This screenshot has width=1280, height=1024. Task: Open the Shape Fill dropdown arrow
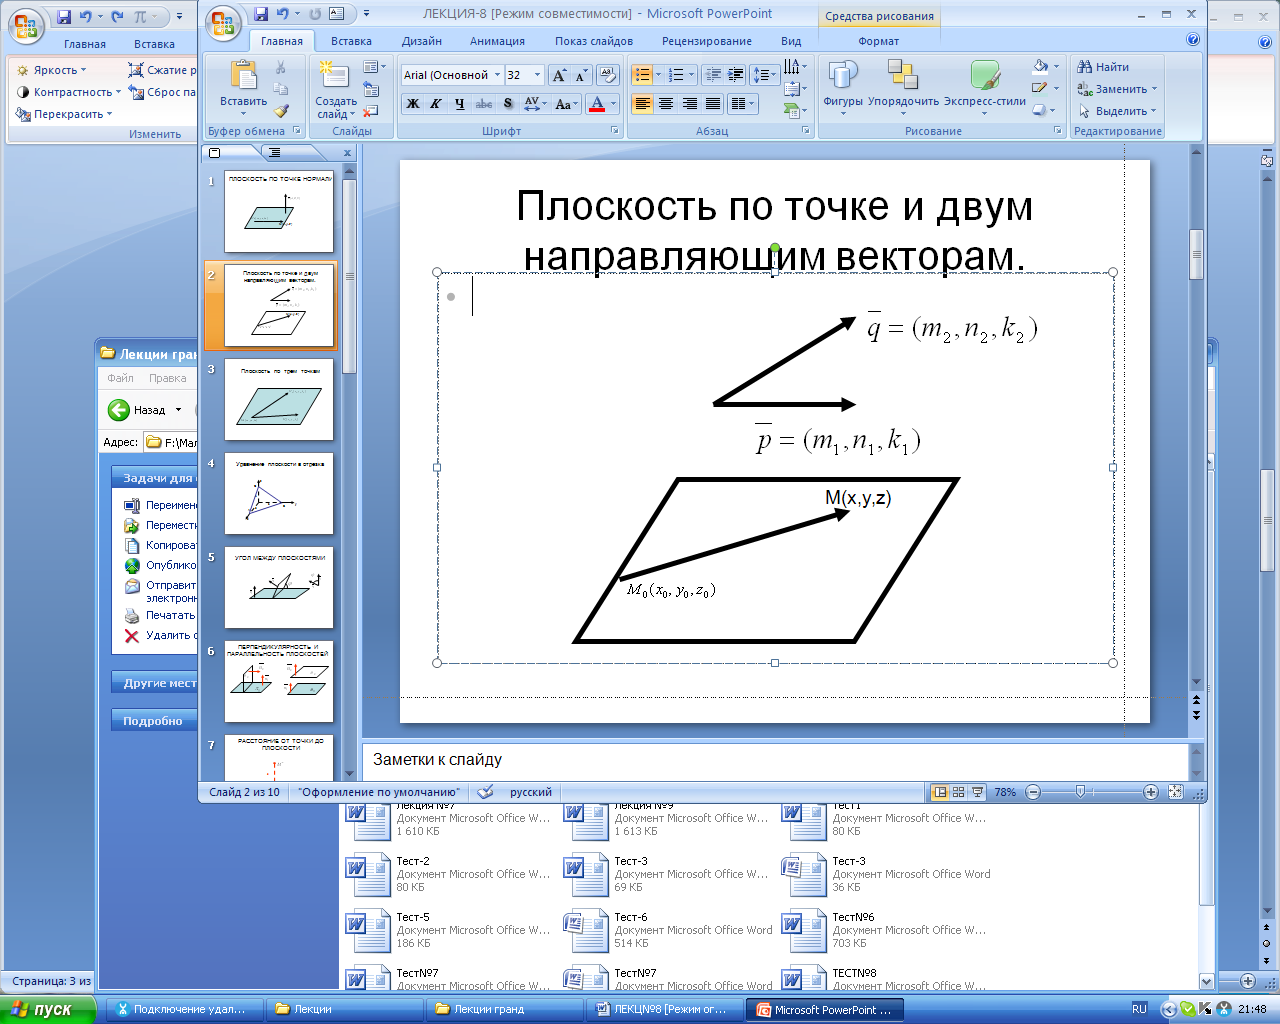click(x=1057, y=67)
